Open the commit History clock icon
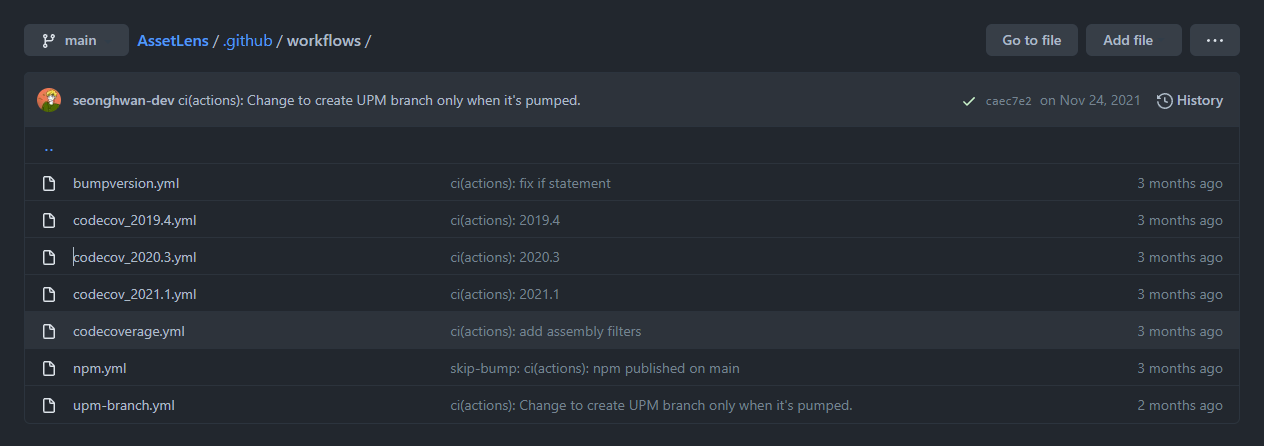The image size is (1264, 446). pos(1165,100)
